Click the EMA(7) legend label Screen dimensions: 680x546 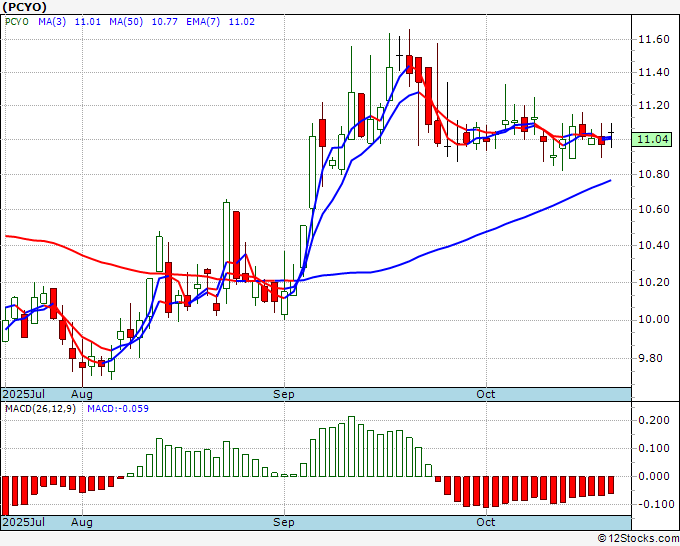coord(203,22)
